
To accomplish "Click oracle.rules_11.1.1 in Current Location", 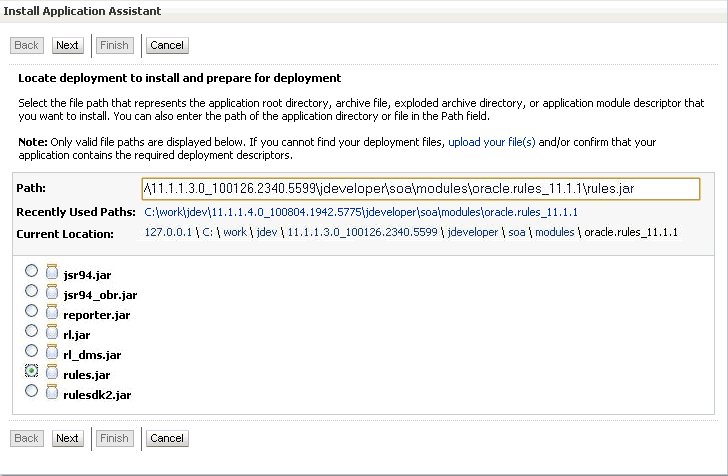I will 631,232.
